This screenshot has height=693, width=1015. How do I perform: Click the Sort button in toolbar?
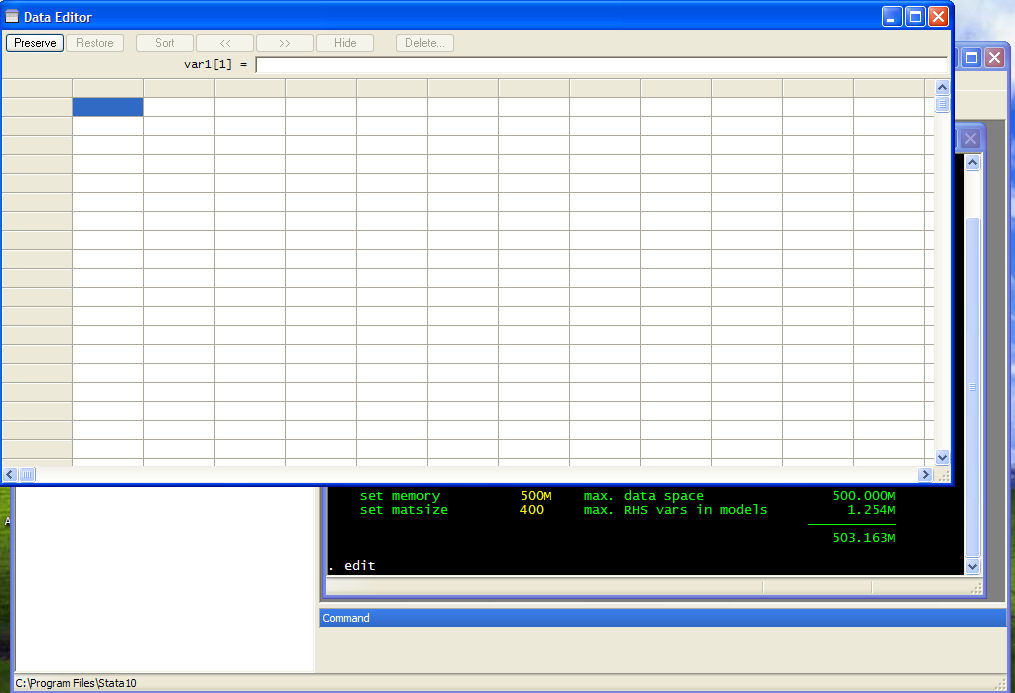165,43
